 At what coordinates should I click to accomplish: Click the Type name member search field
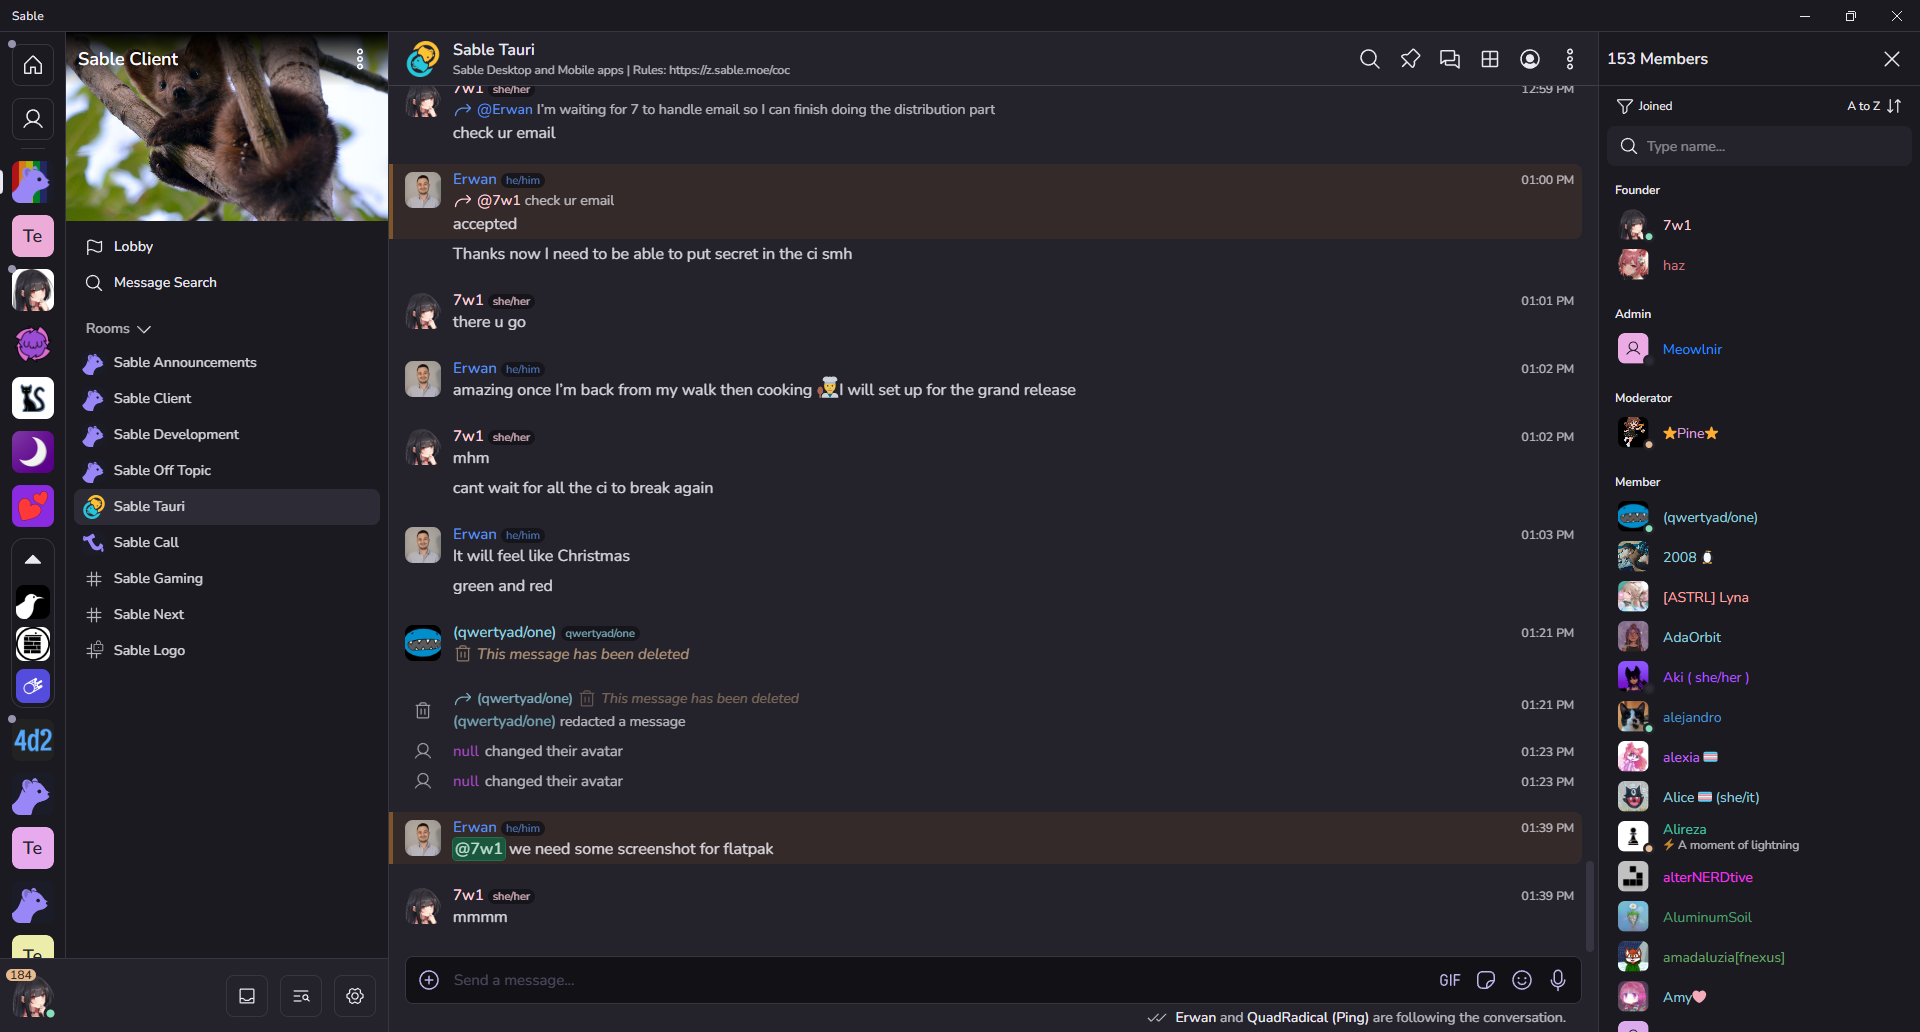[1759, 146]
